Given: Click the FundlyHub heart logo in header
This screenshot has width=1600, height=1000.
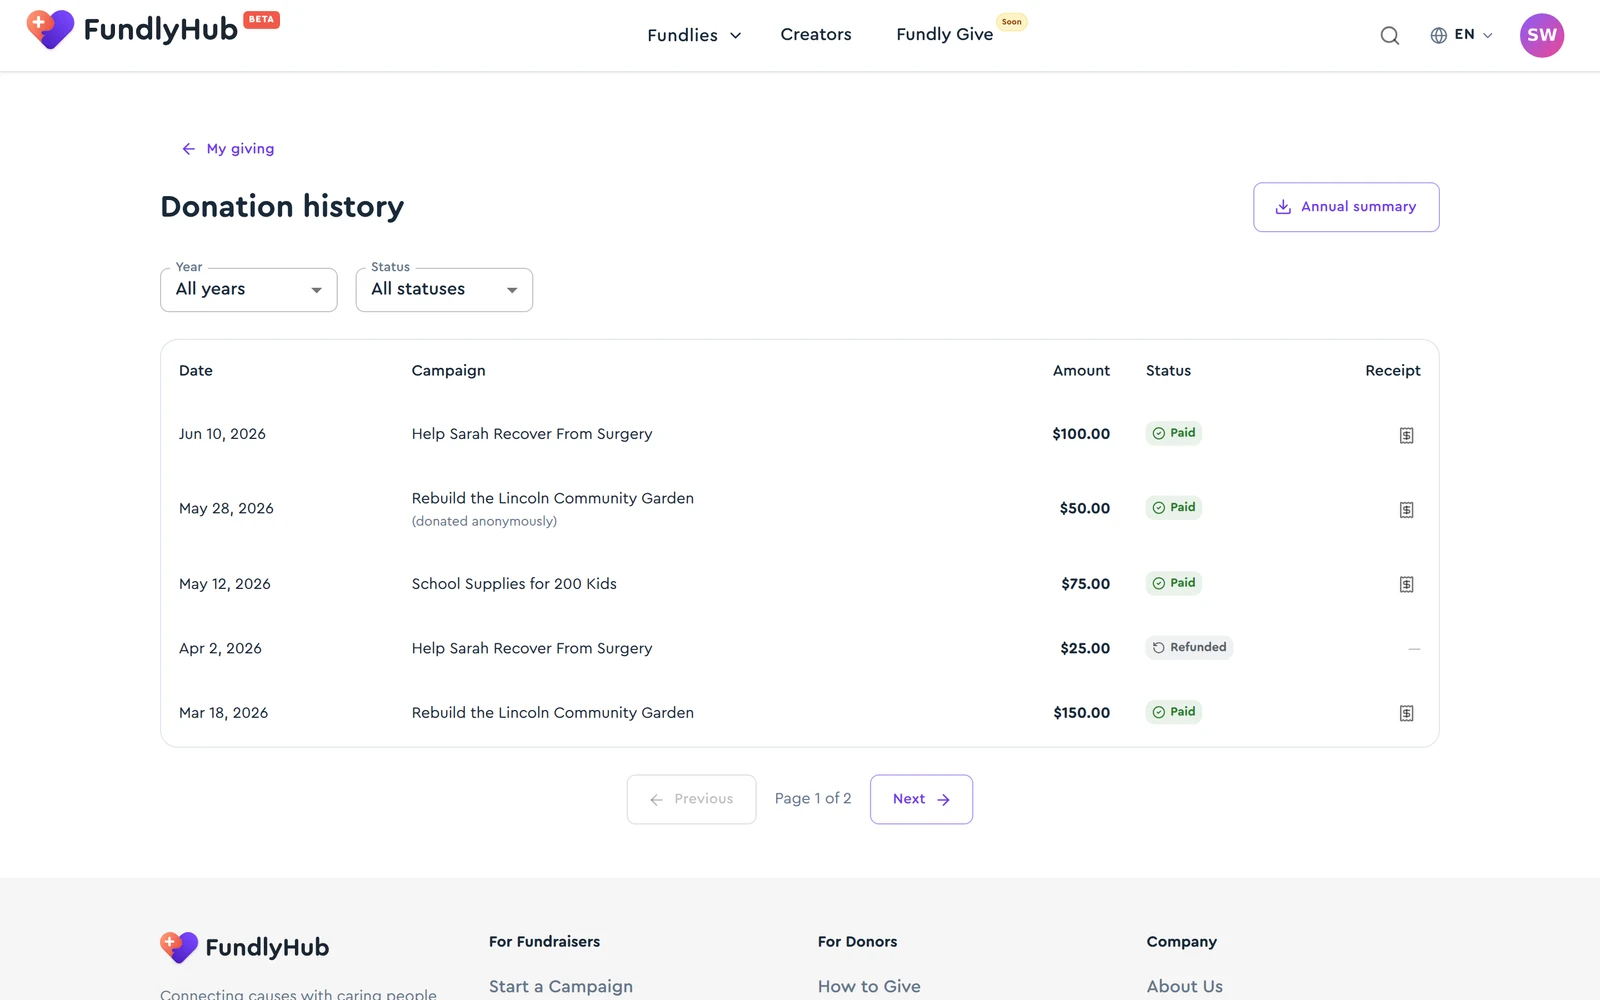Looking at the screenshot, I should tap(50, 29).
